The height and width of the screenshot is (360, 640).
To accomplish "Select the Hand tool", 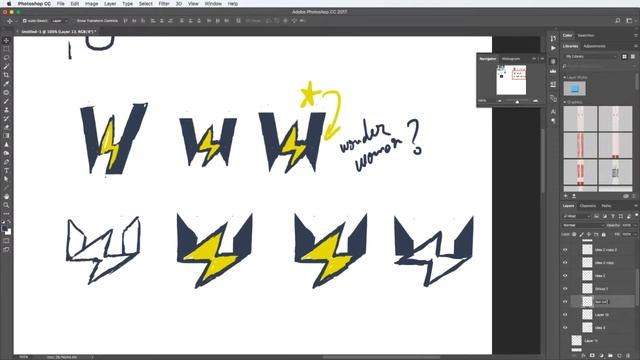I will pyautogui.click(x=6, y=196).
